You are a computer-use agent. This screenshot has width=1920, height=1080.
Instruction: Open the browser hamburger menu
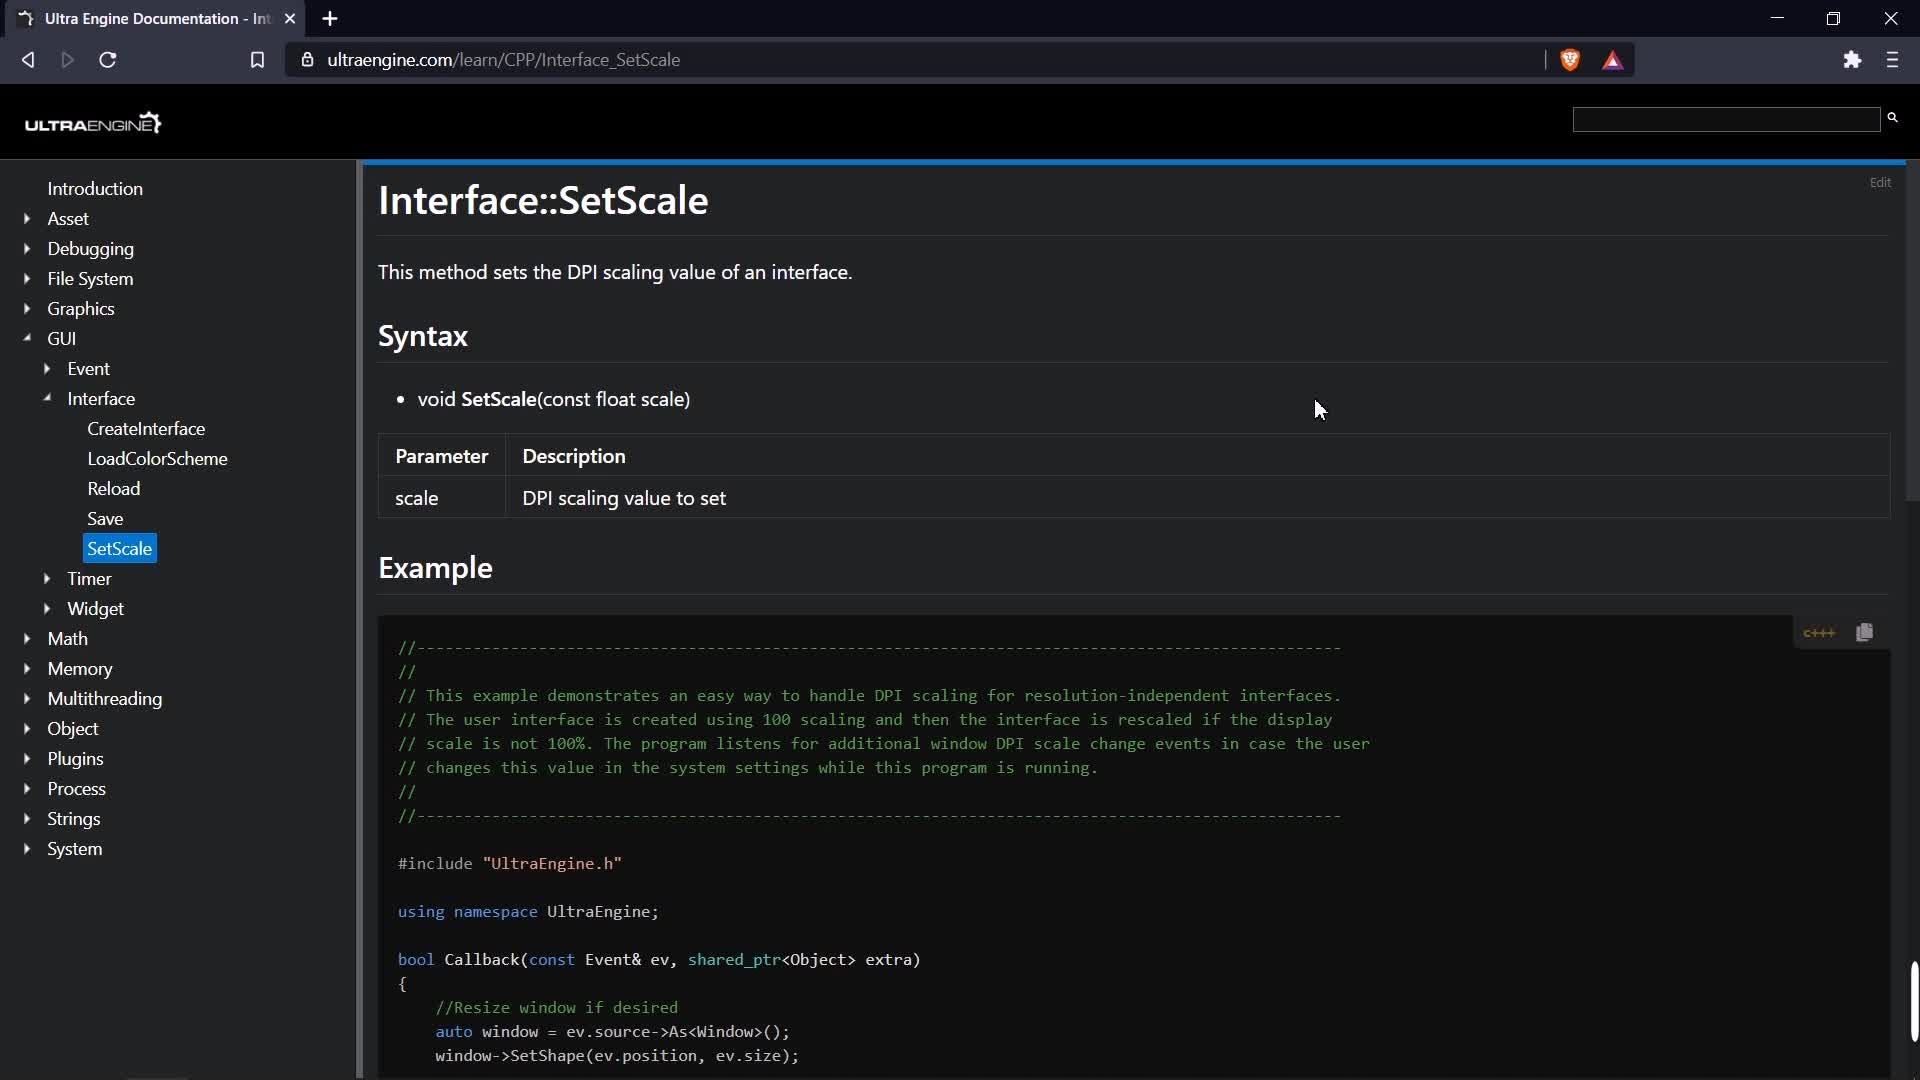1892,60
